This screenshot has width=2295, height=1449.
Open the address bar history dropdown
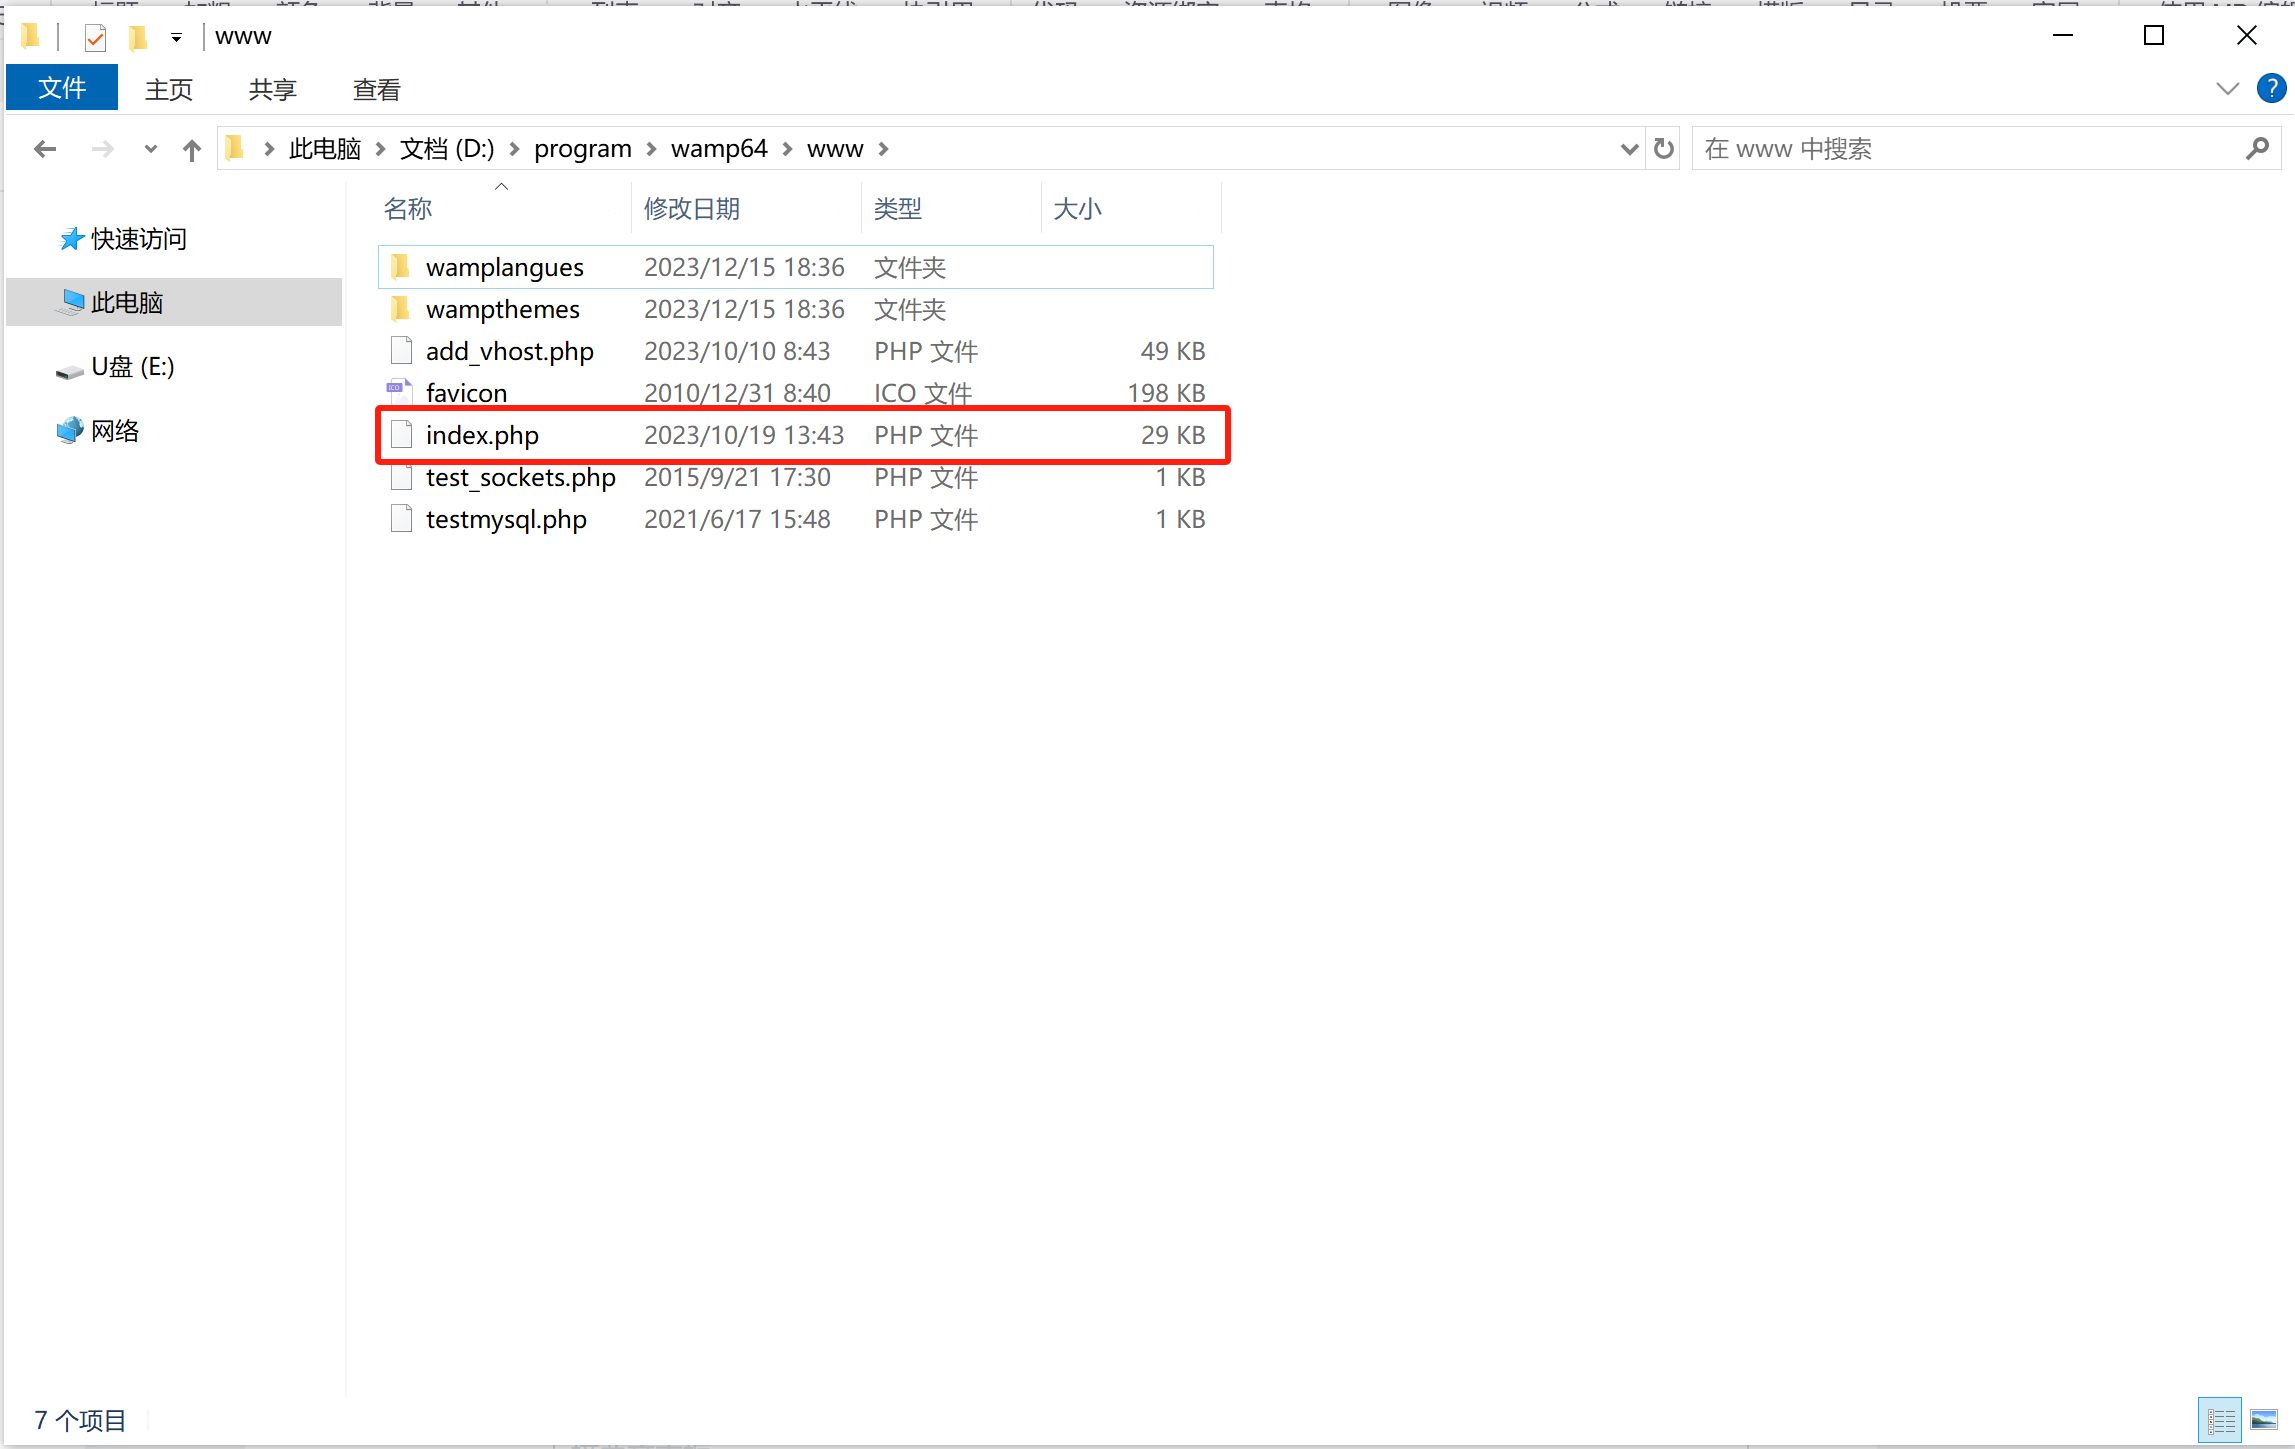point(1629,149)
